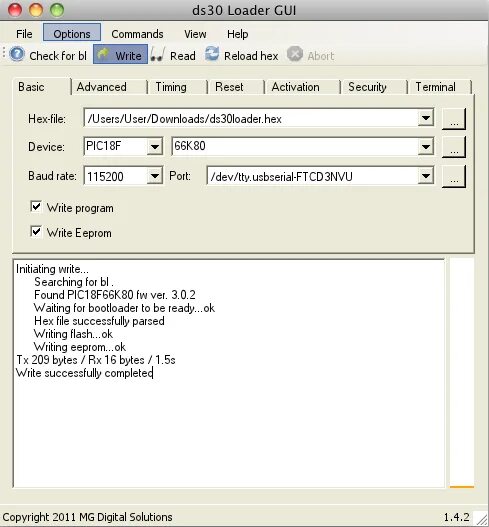This screenshot has height=527, width=489.
Task: Click the version number 1.4.2 in status bar
Action: [456, 517]
